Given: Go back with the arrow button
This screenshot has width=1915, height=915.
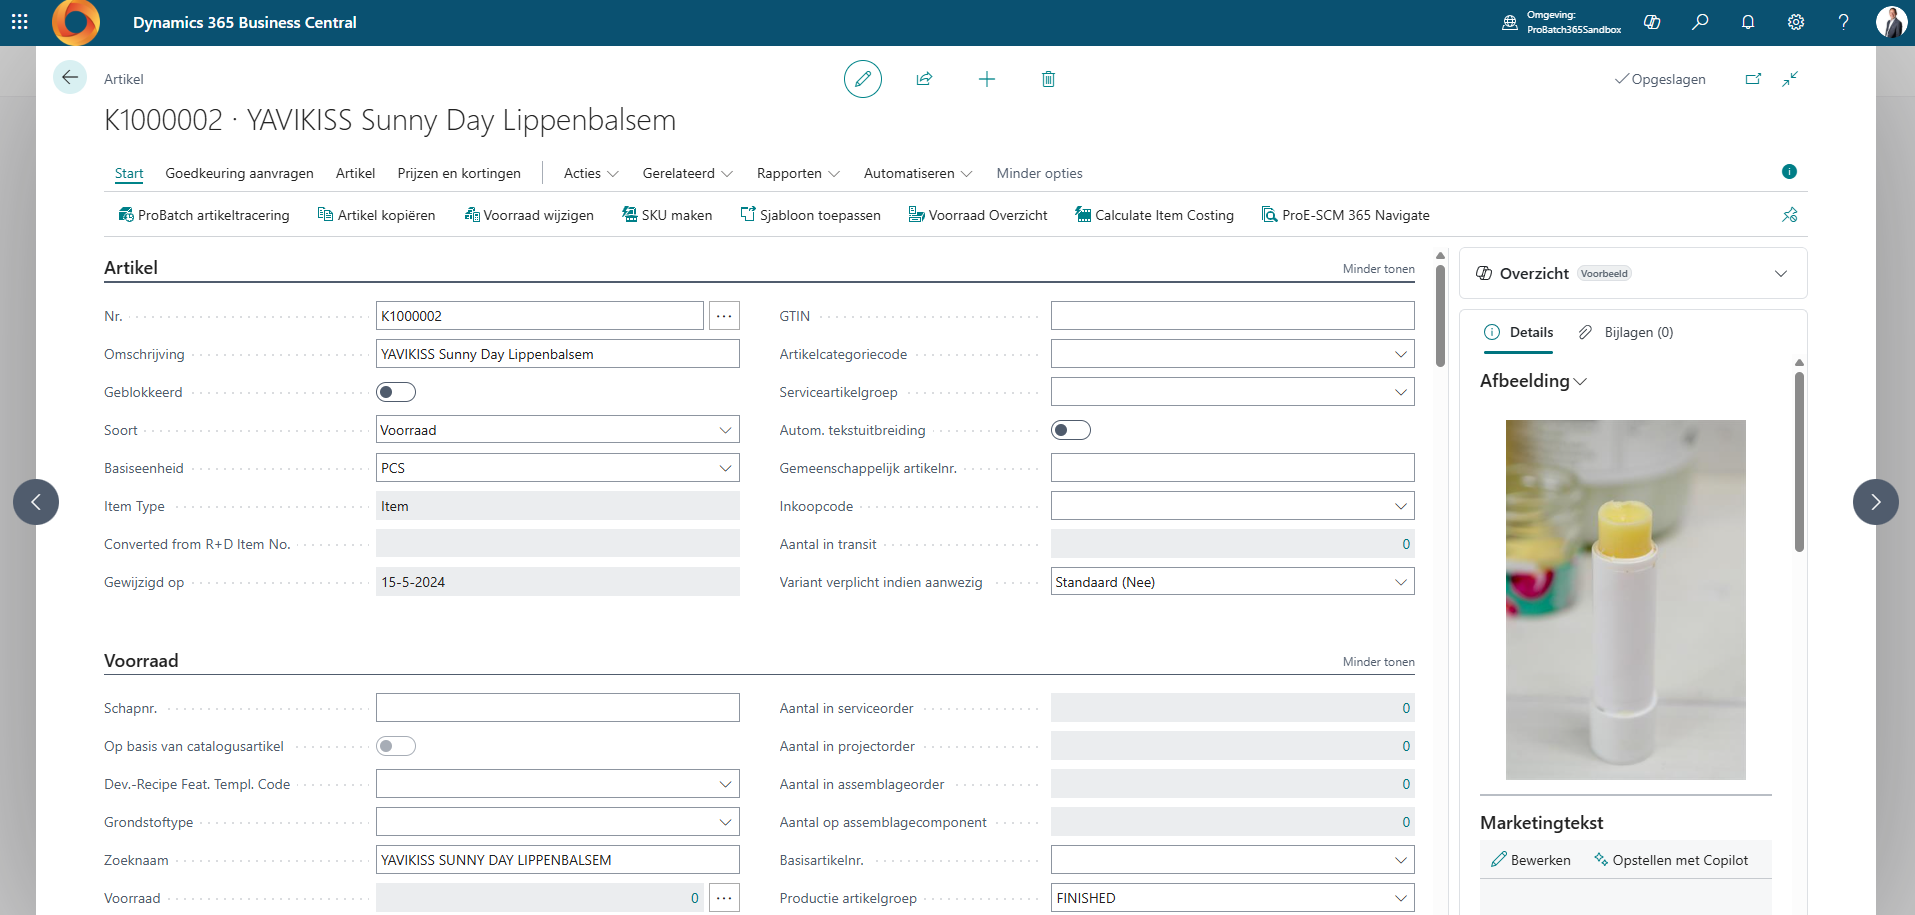Looking at the screenshot, I should (x=70, y=77).
